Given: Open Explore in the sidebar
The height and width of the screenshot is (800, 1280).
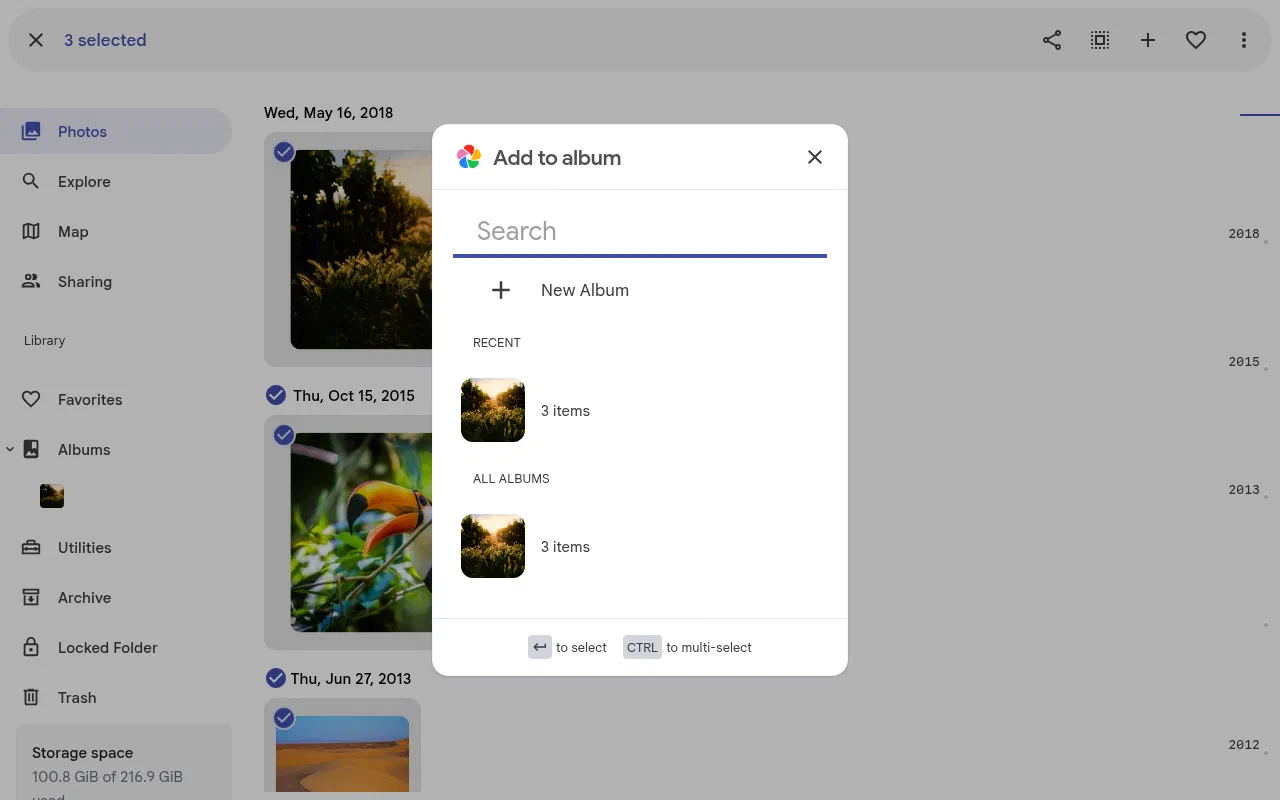Looking at the screenshot, I should pyautogui.click(x=116, y=181).
